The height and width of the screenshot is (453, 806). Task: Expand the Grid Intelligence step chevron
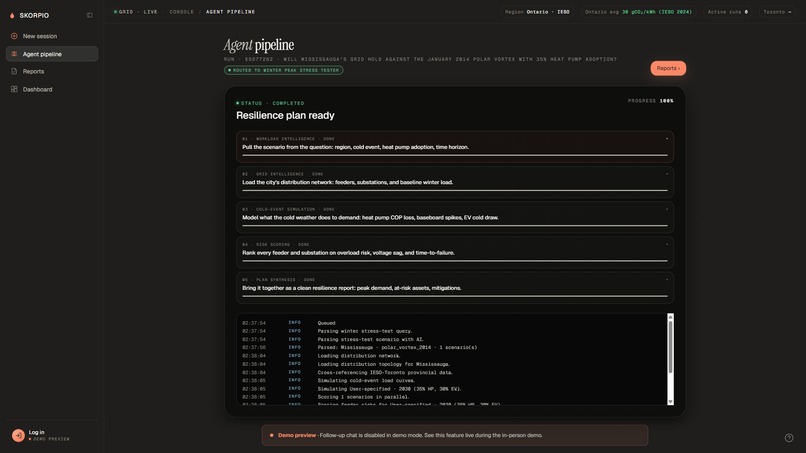667,174
